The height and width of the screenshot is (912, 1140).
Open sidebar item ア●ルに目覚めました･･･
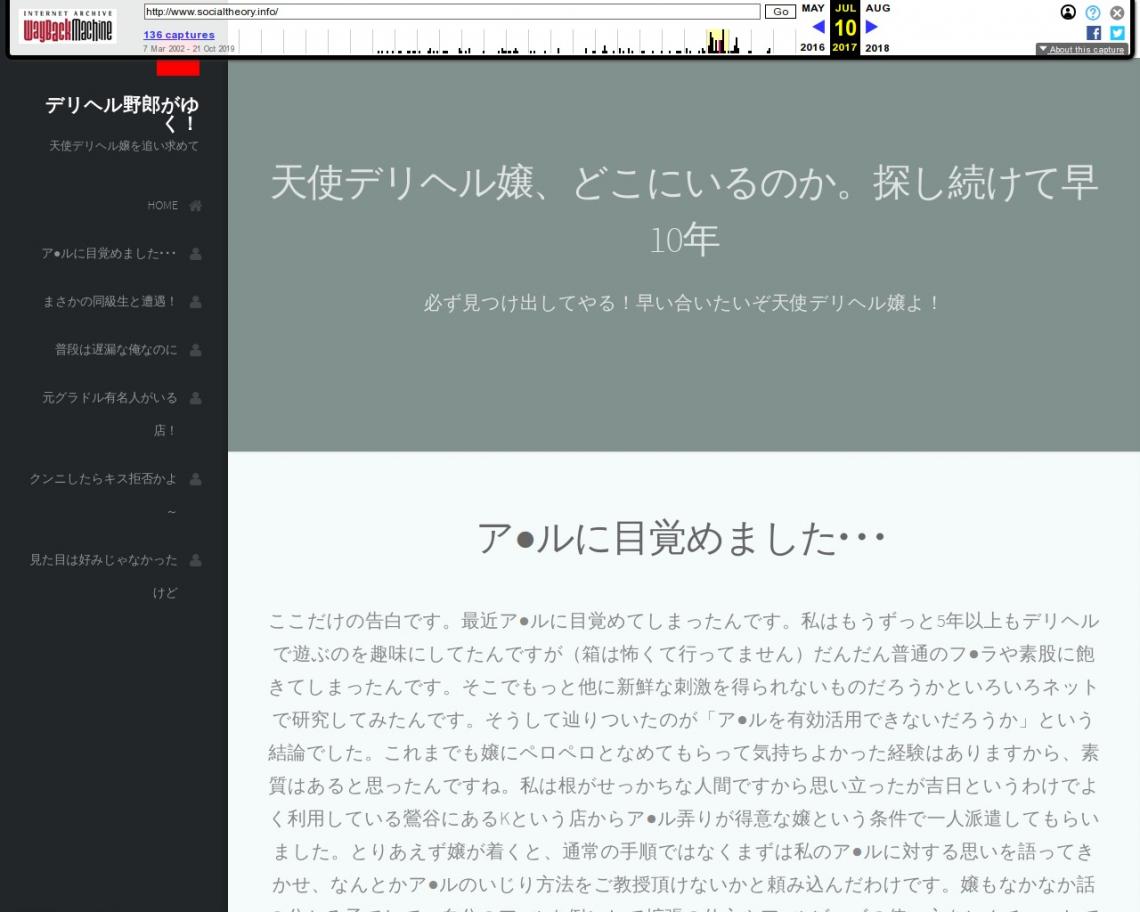(108, 253)
